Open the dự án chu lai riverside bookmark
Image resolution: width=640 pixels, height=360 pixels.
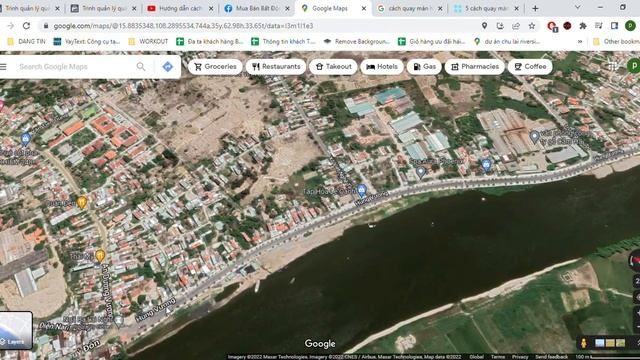(x=507, y=41)
